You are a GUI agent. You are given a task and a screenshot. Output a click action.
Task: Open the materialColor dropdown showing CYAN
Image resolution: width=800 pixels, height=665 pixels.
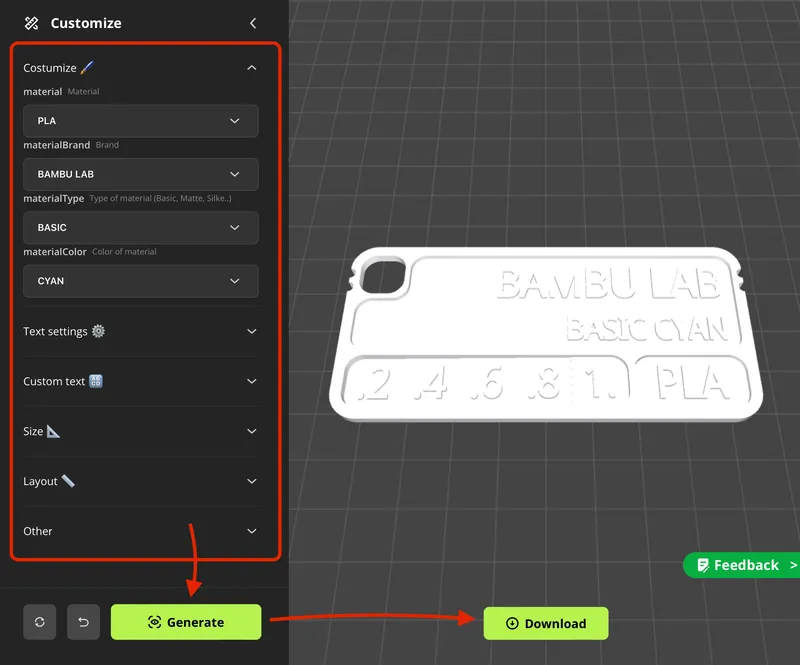[141, 281]
